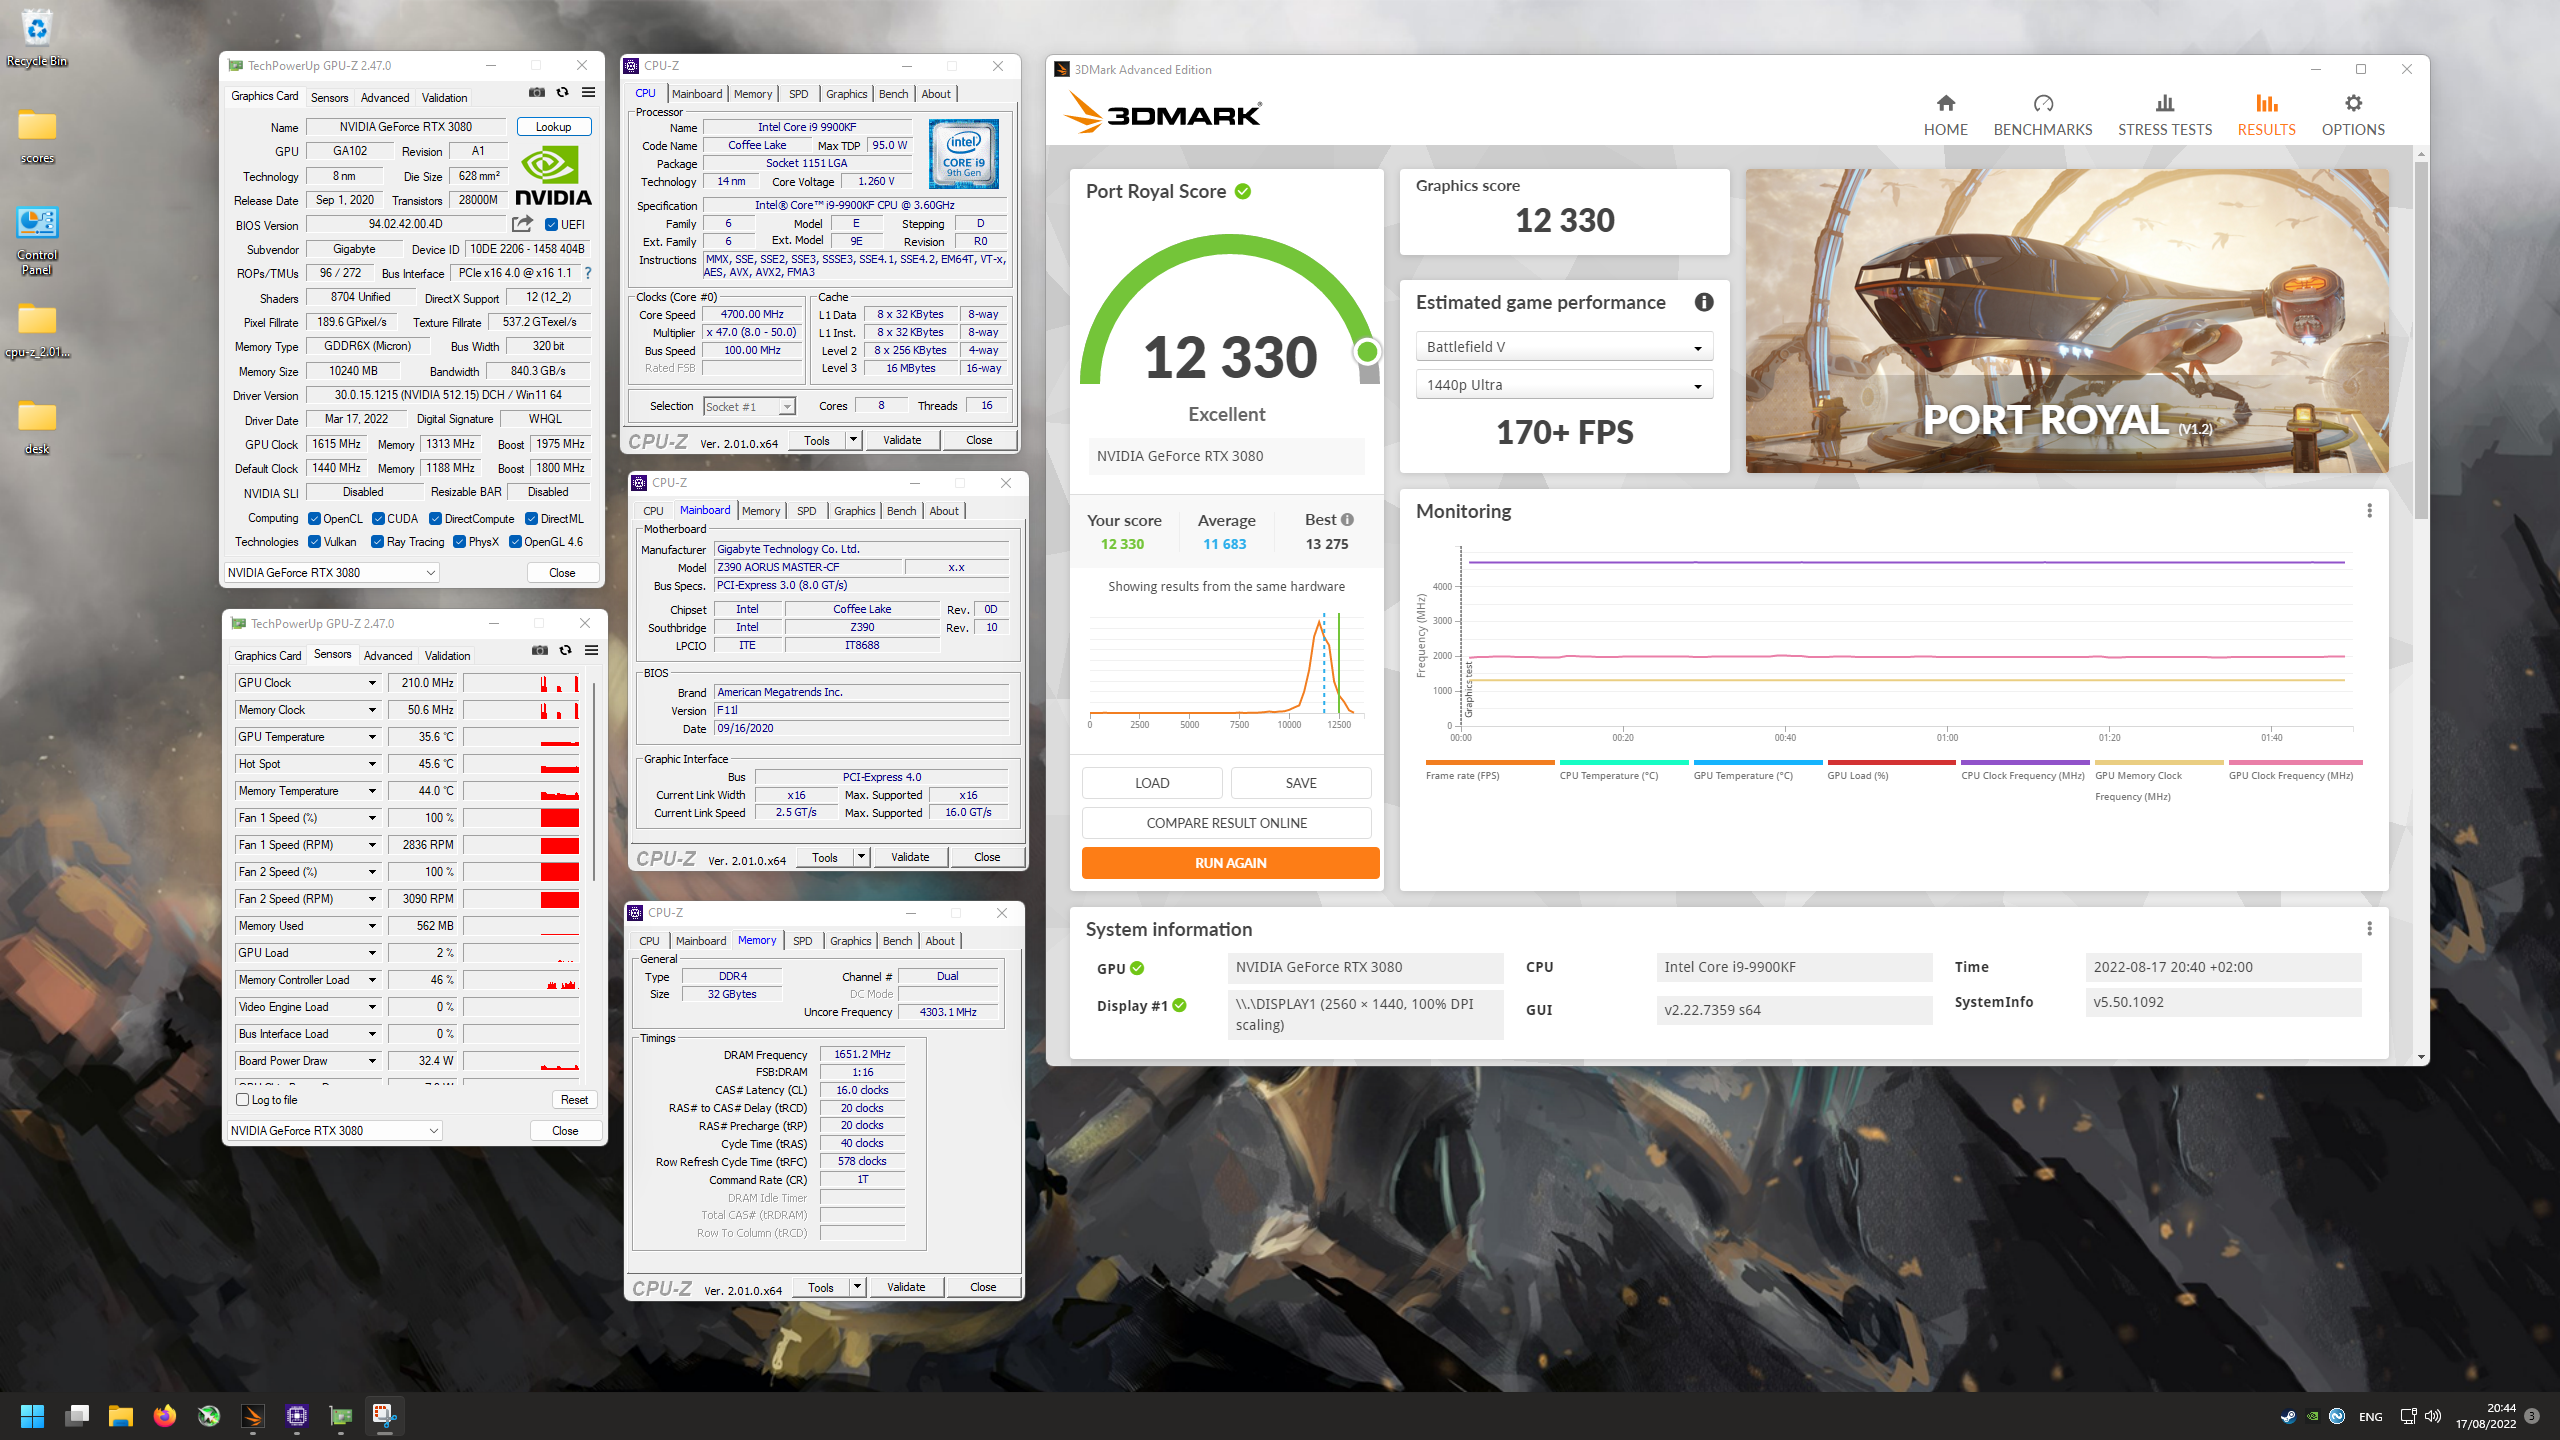Open GPU selector dropdown in GPU-Z Sensors window

tap(335, 1131)
